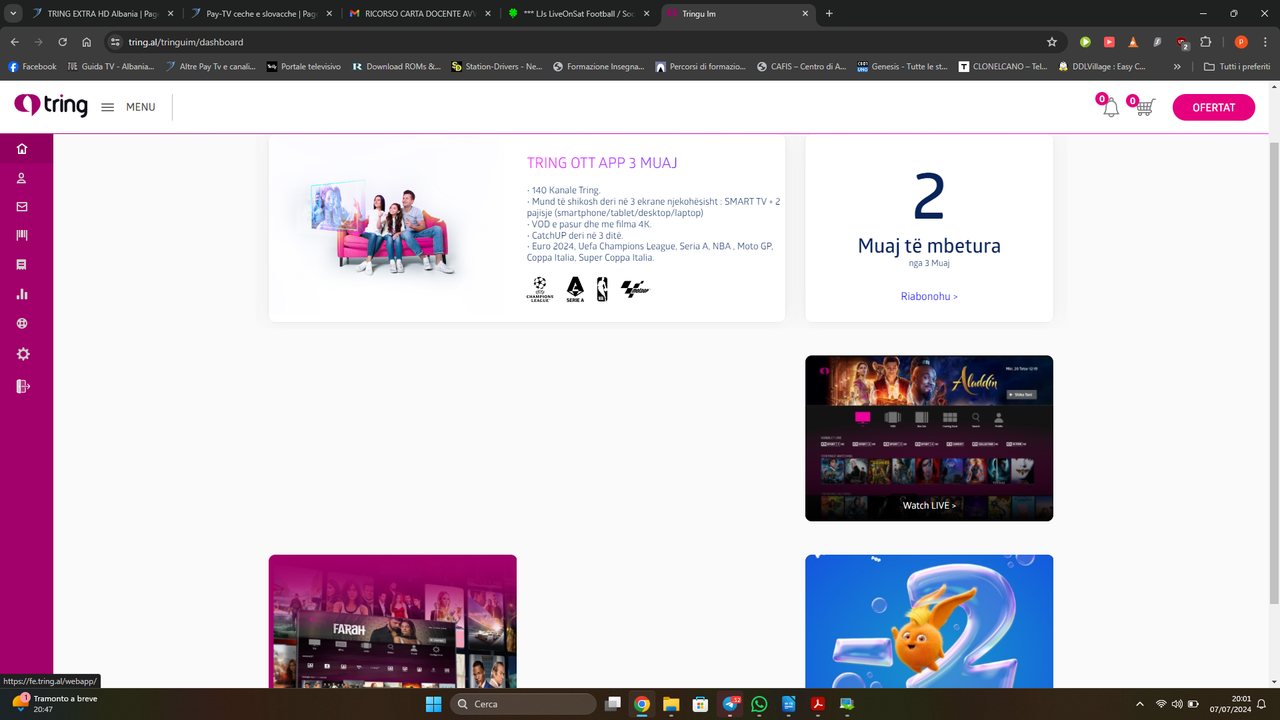Click the Tring logo
Image resolution: width=1280 pixels, height=720 pixels.
51,106
